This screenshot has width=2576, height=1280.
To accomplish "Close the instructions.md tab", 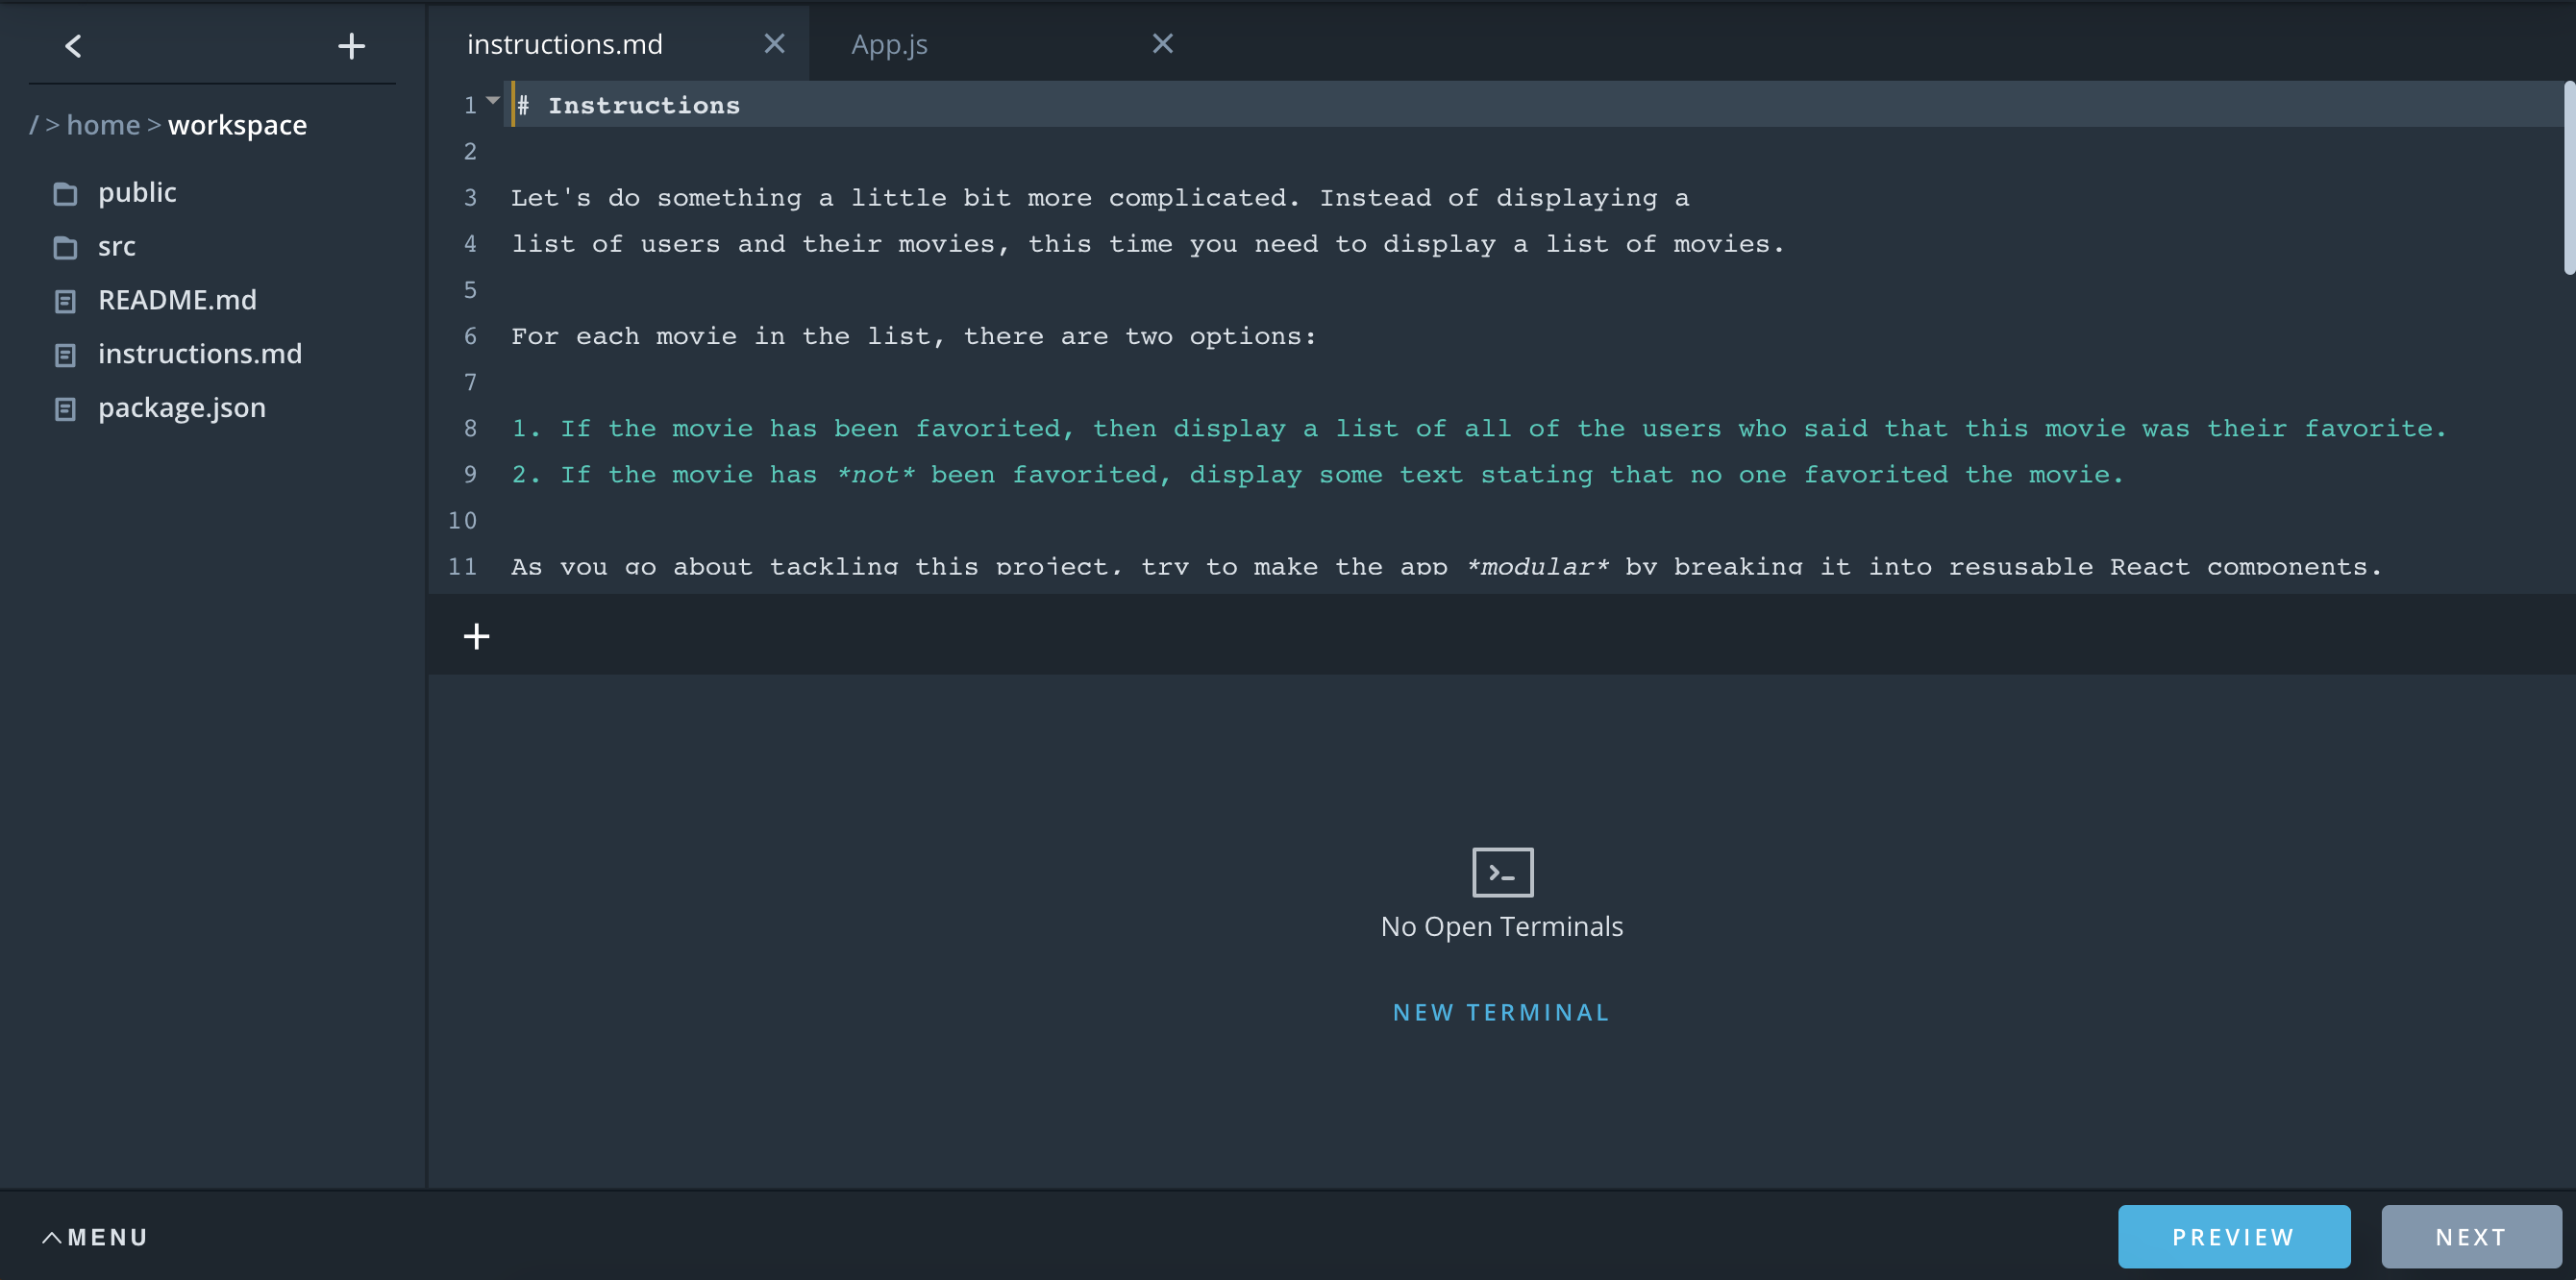I will [774, 44].
